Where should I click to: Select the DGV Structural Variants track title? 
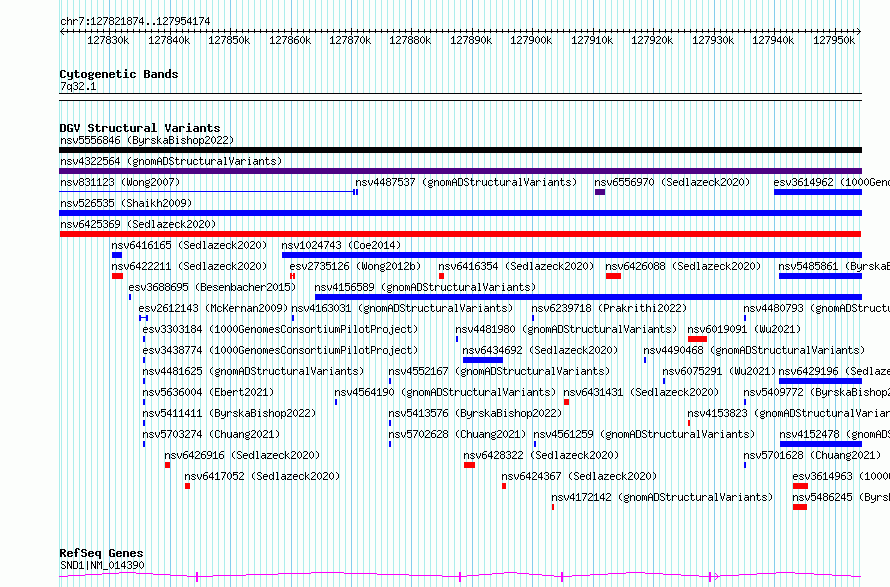[140, 128]
